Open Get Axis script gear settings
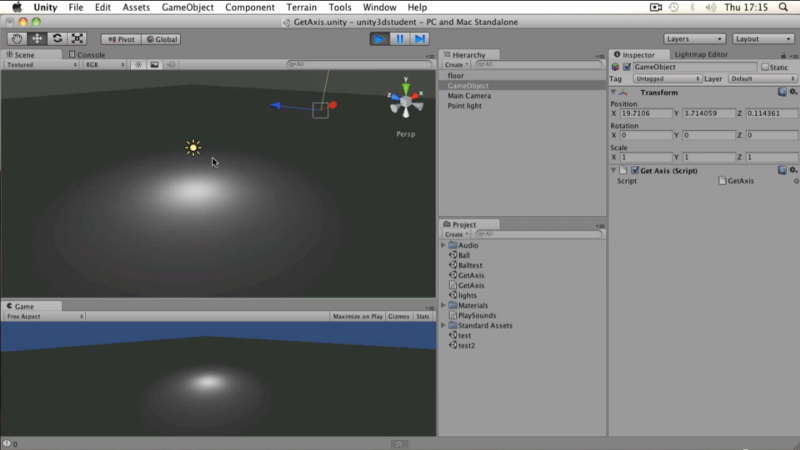 pyautogui.click(x=793, y=170)
